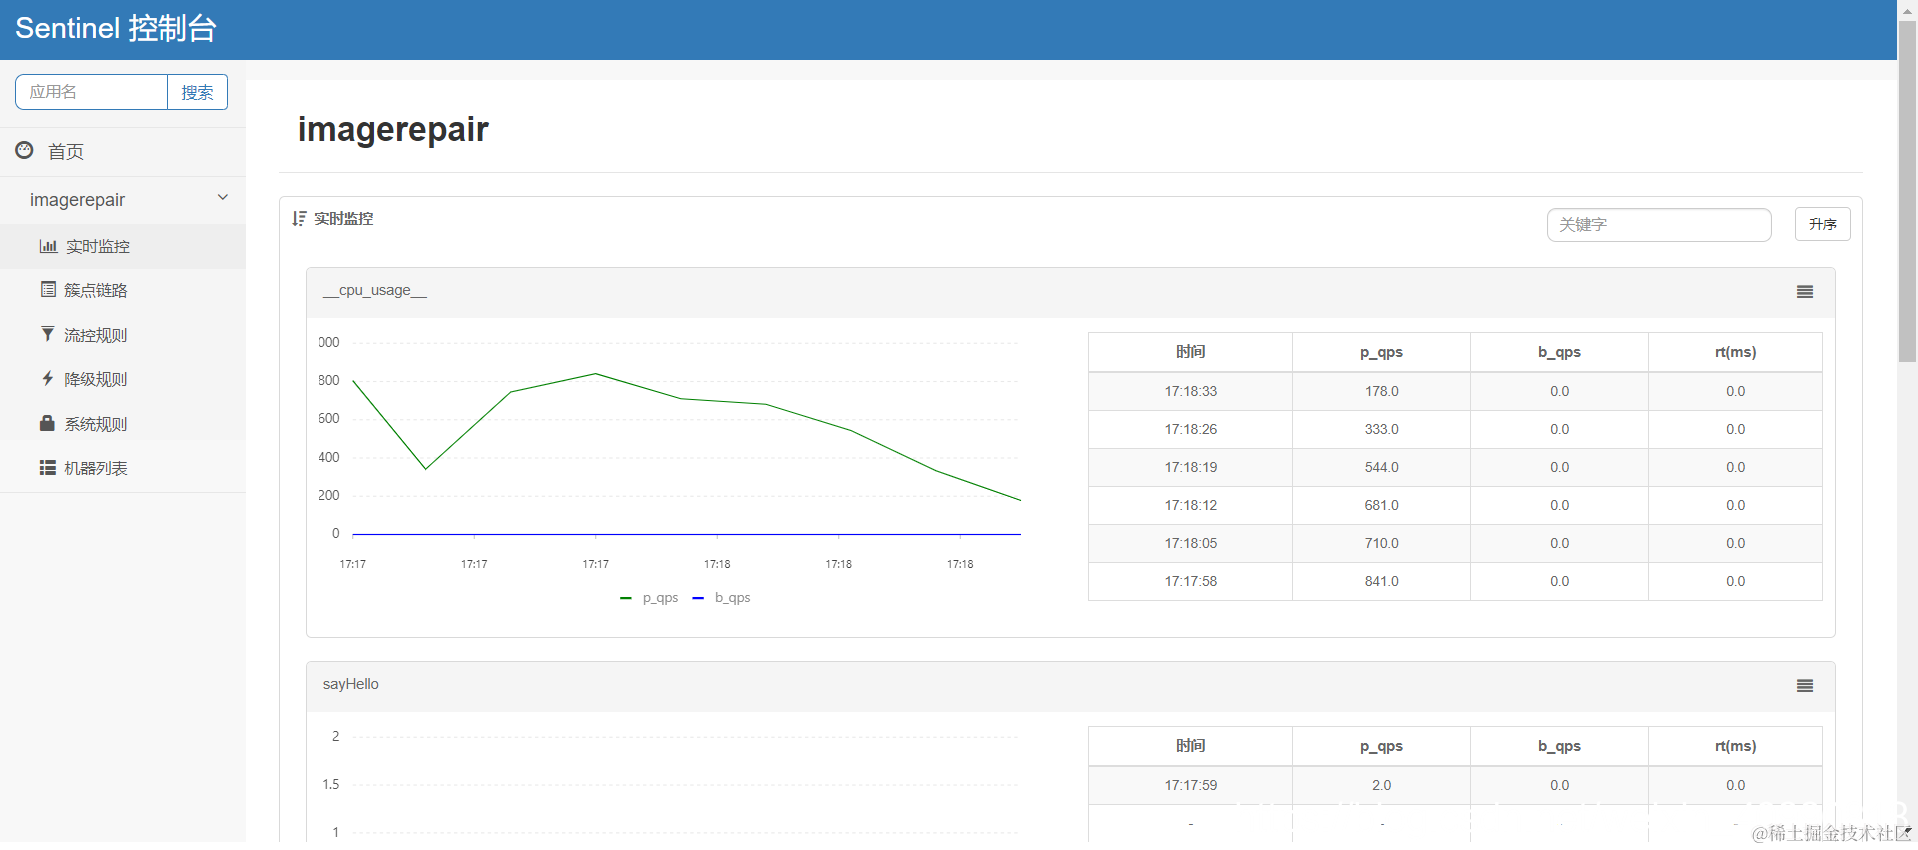Click the 17:18:33 time cell

[1190, 391]
